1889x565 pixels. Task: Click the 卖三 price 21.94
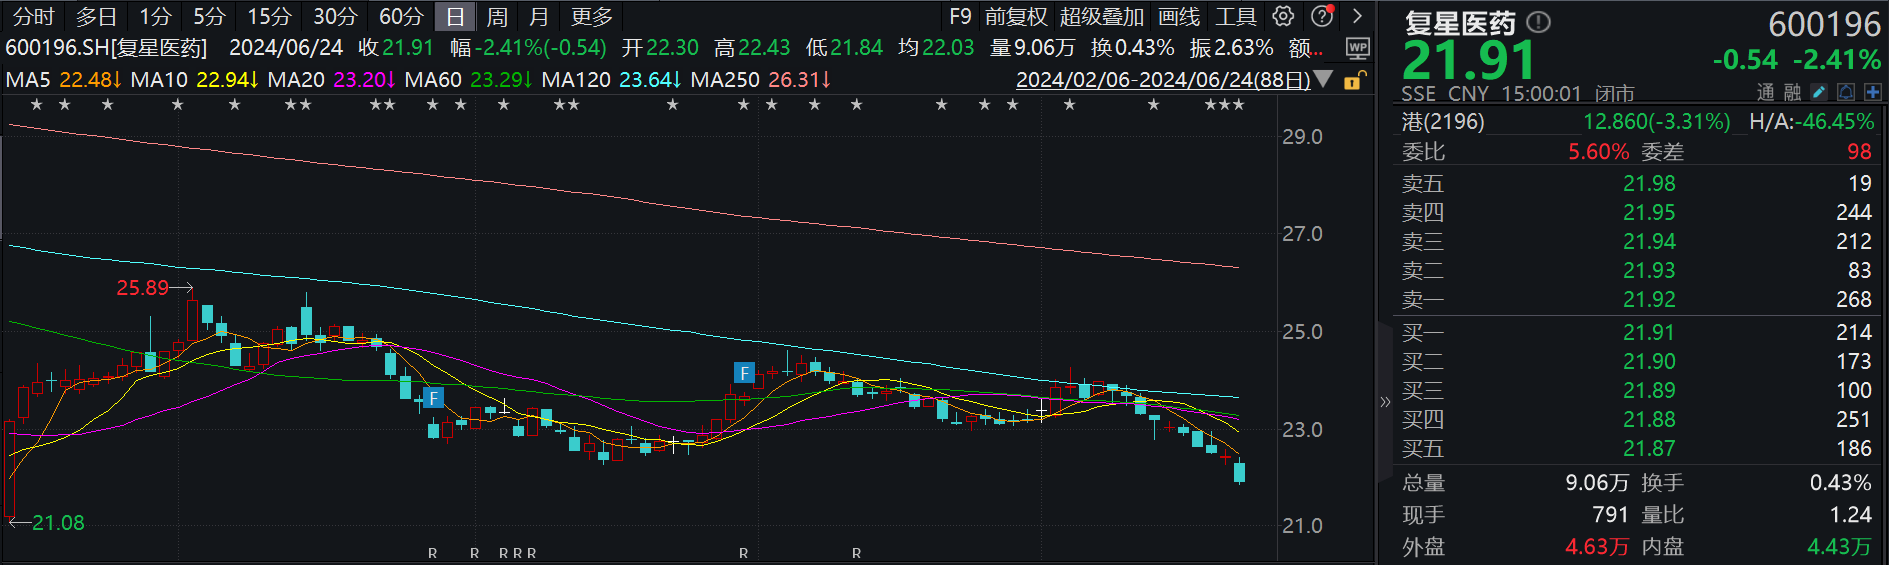coord(1649,241)
